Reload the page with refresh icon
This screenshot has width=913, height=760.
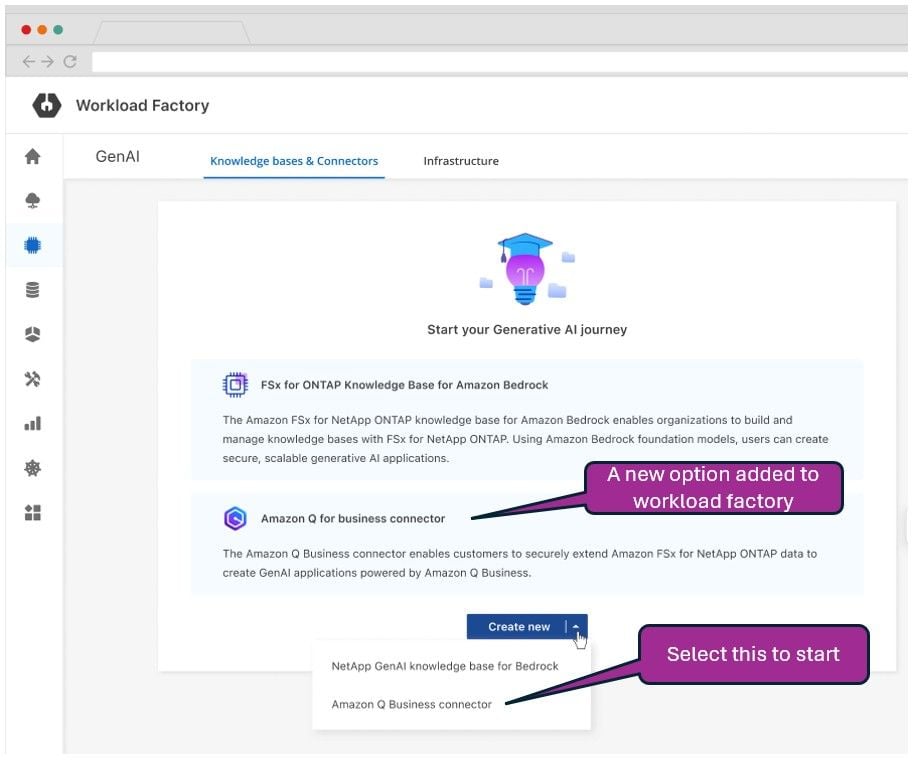70,62
